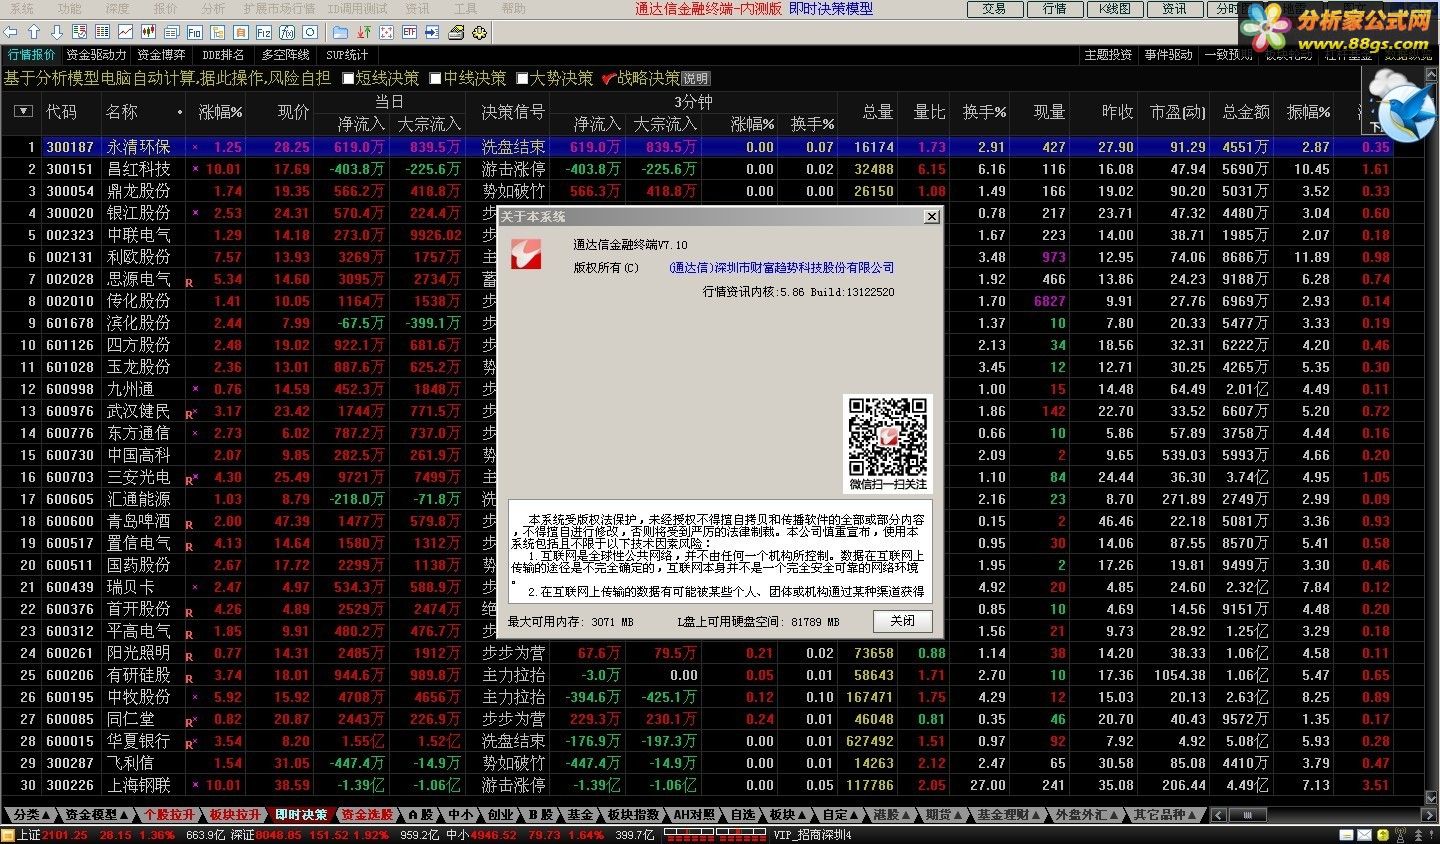Select the 个股拉升 bottom tab
1440x844 pixels.
click(169, 815)
